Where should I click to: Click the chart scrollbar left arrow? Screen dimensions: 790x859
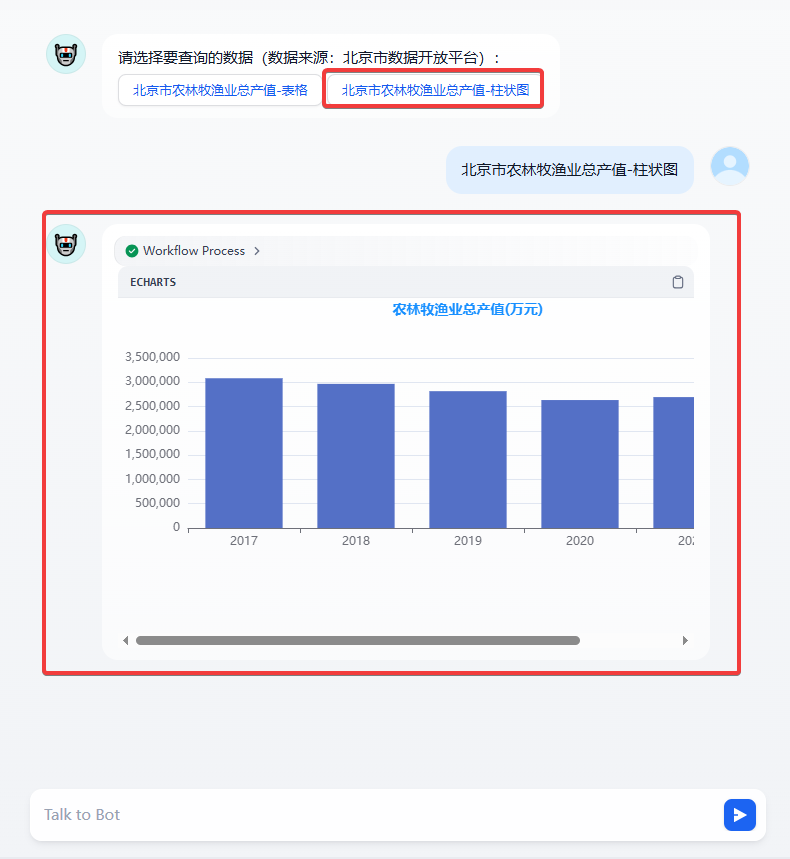click(x=125, y=640)
